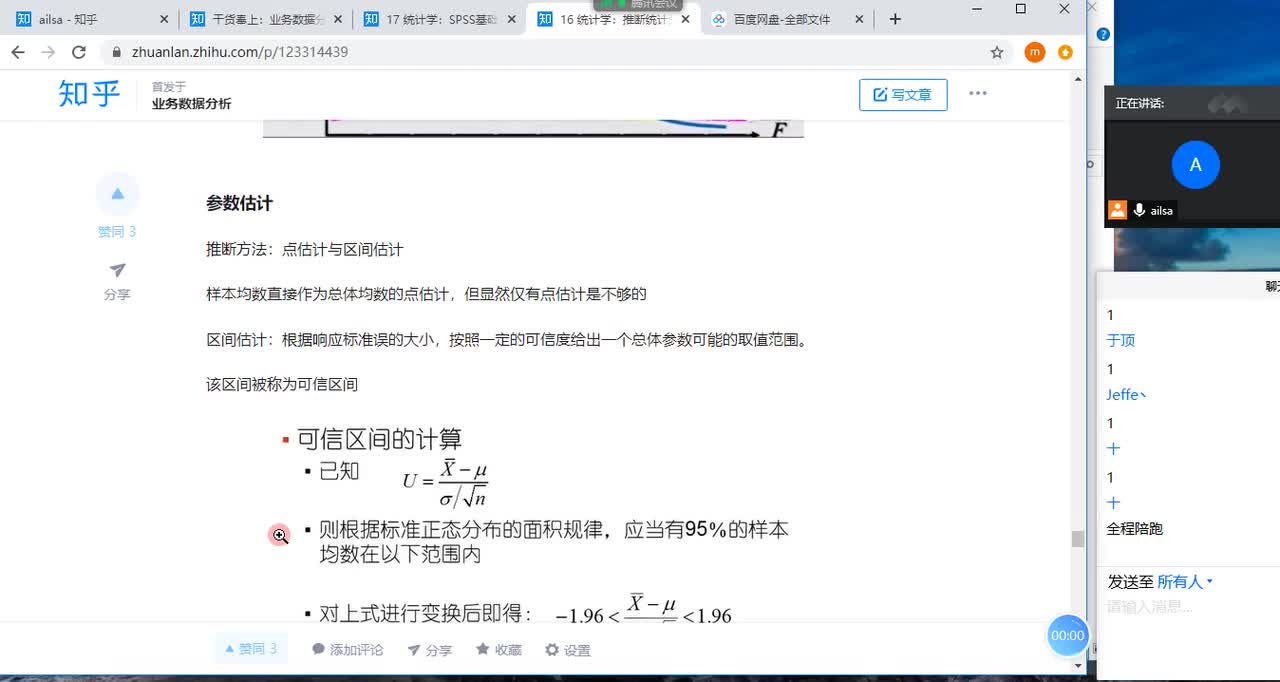Click the chat sender name 'Jeffe'

tap(1125, 394)
